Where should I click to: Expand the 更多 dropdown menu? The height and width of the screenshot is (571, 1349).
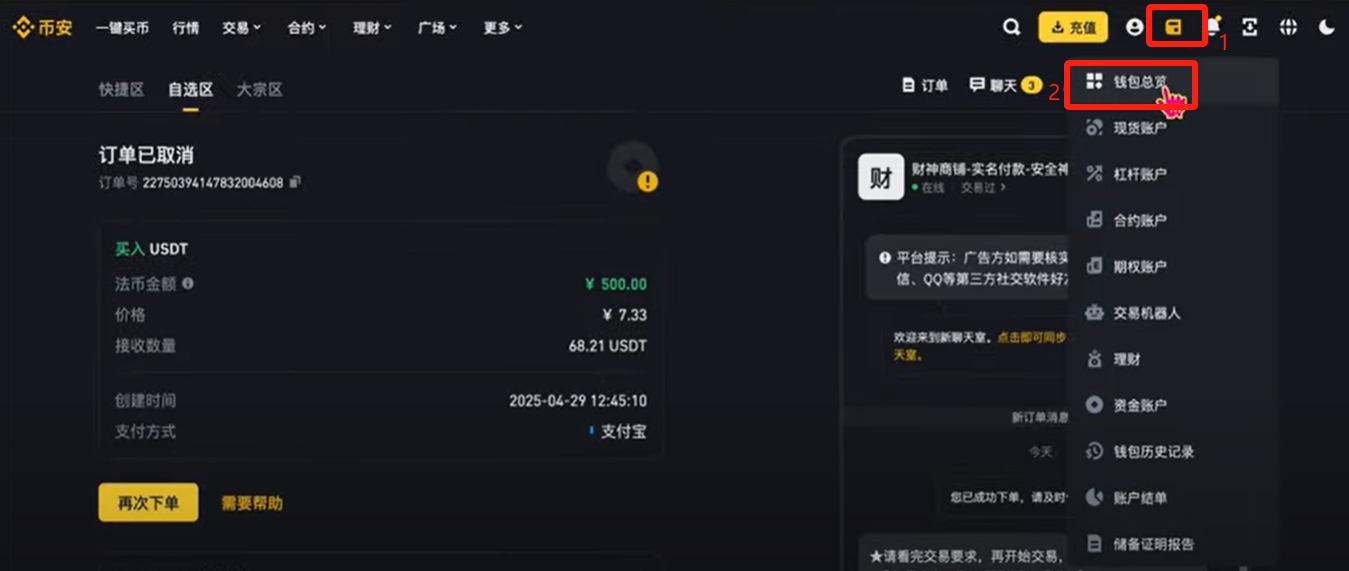[x=503, y=28]
